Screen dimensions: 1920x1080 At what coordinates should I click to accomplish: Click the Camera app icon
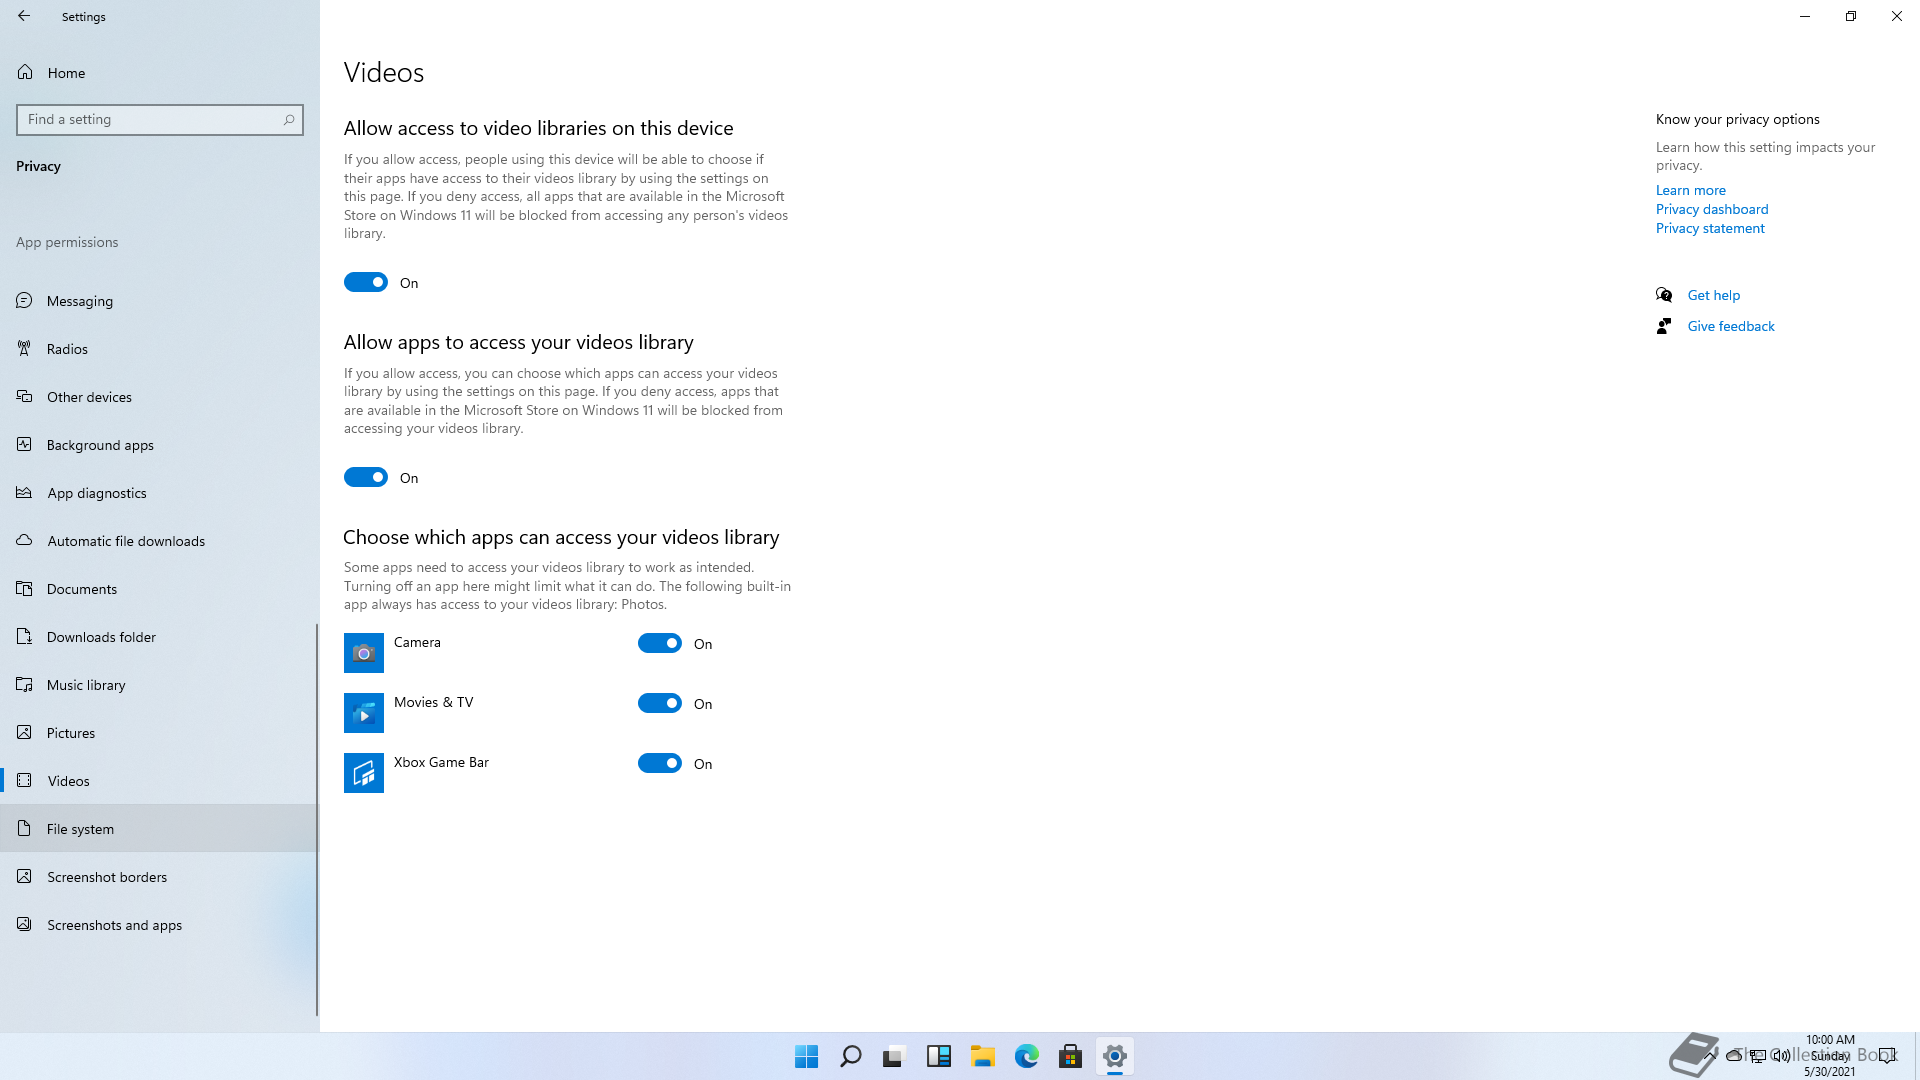click(x=364, y=653)
